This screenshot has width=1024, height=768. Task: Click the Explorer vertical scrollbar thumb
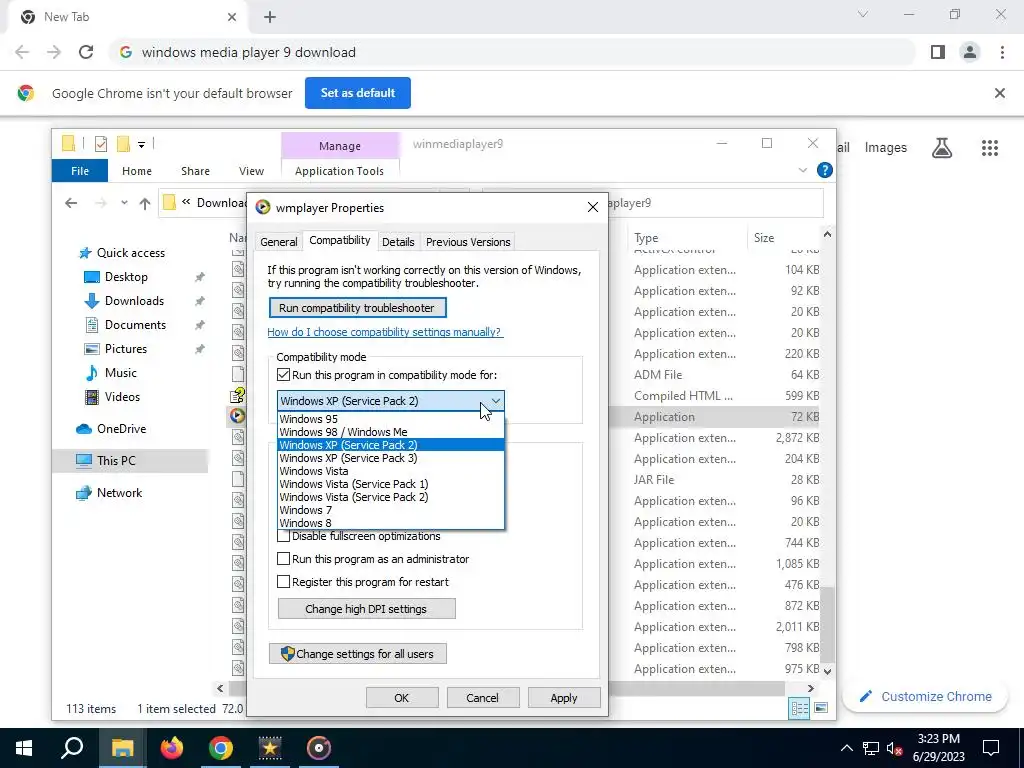pos(827,624)
